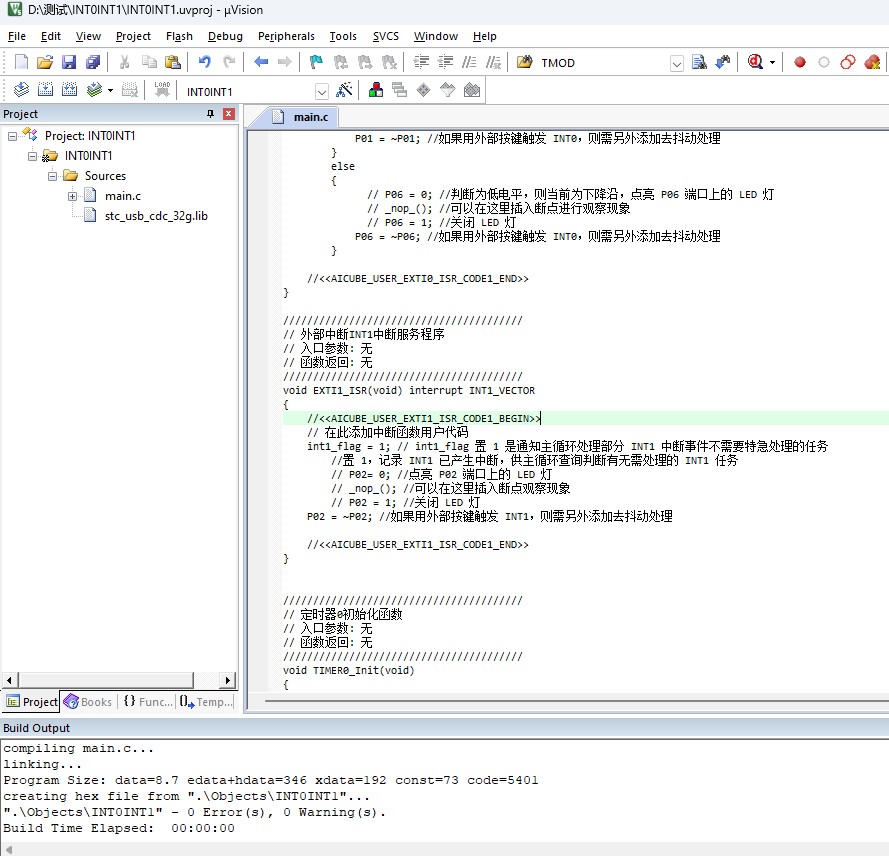Click the TMOD find text field
Screen dimensions: 889x856
click(x=603, y=63)
